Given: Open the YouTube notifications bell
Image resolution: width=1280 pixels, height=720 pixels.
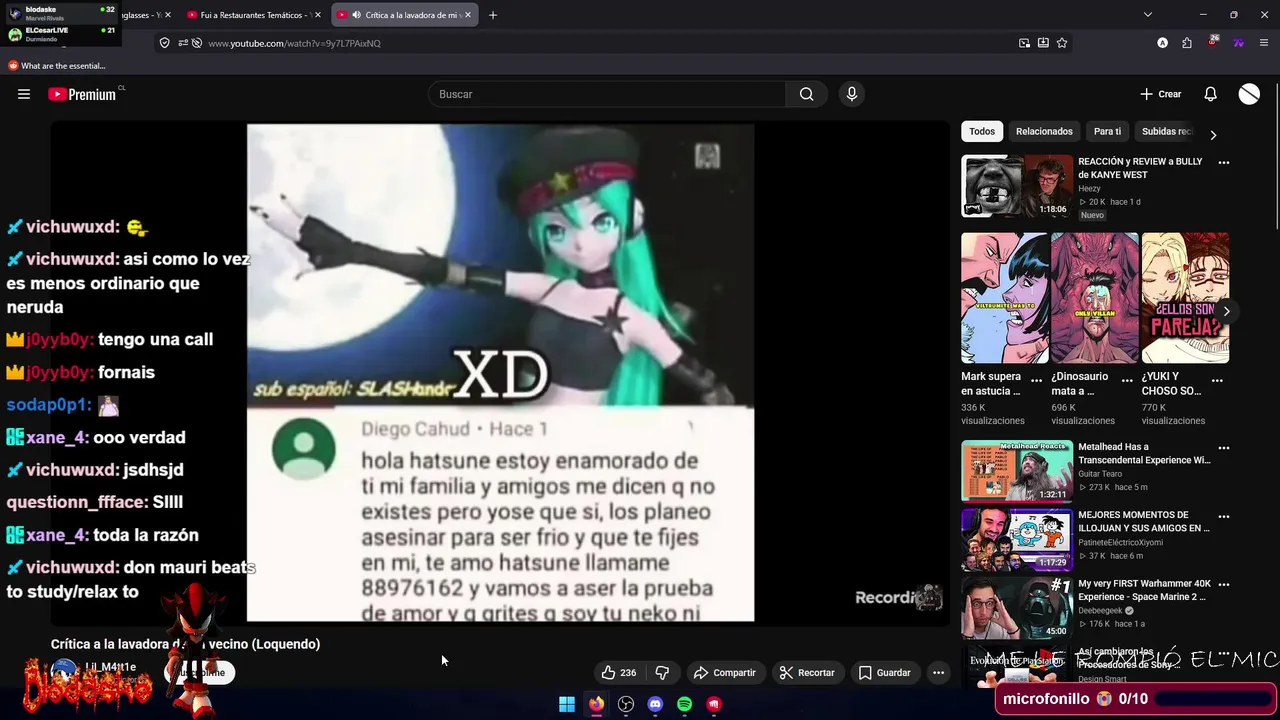Looking at the screenshot, I should click(1210, 94).
